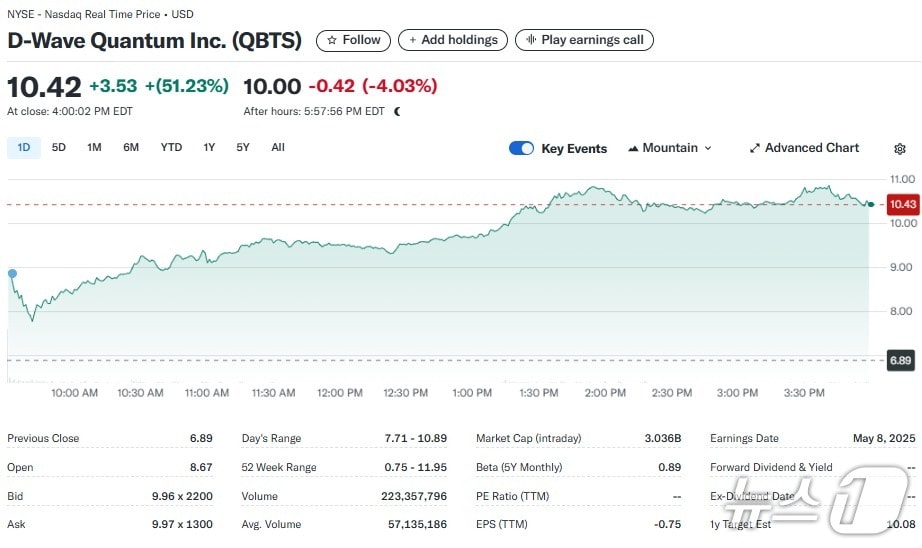Open chart settings gear icon
This screenshot has height=548, width=922.
[x=899, y=149]
